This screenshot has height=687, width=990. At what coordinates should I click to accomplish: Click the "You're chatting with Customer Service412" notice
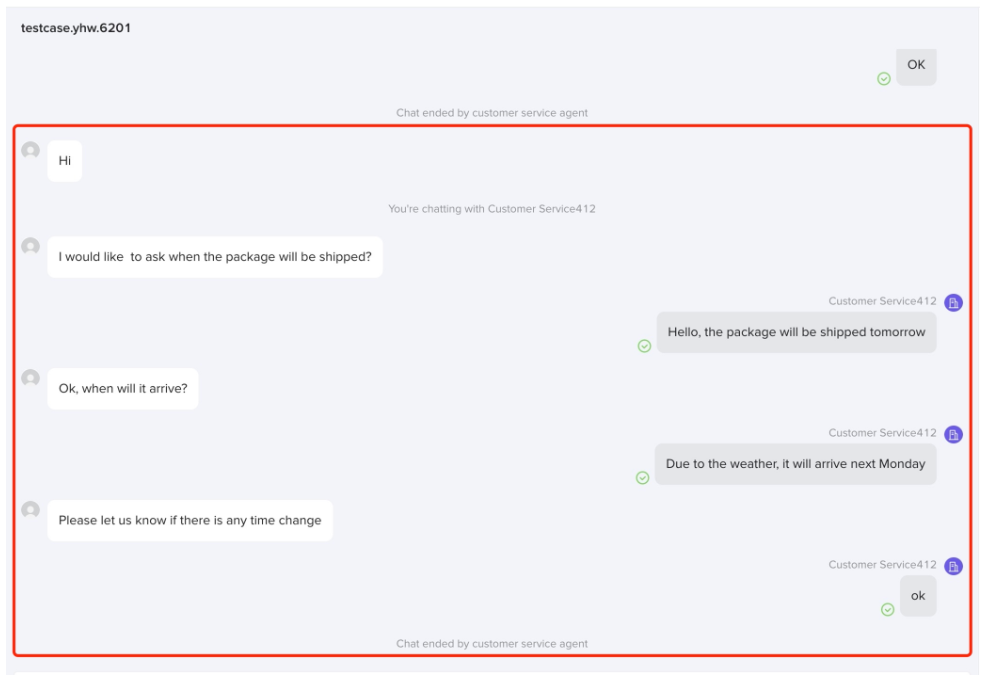pos(492,209)
